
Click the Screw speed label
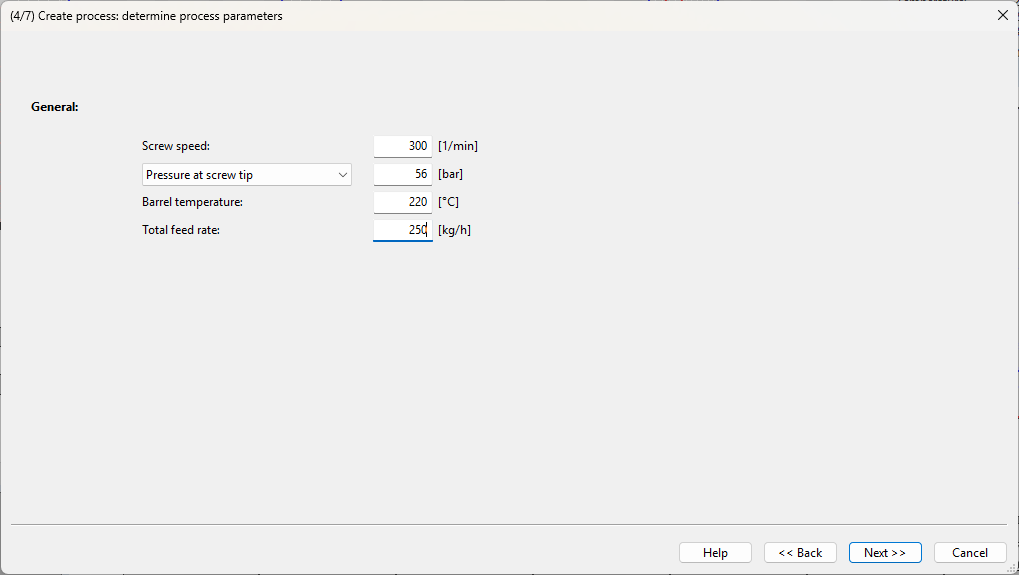pyautogui.click(x=176, y=146)
